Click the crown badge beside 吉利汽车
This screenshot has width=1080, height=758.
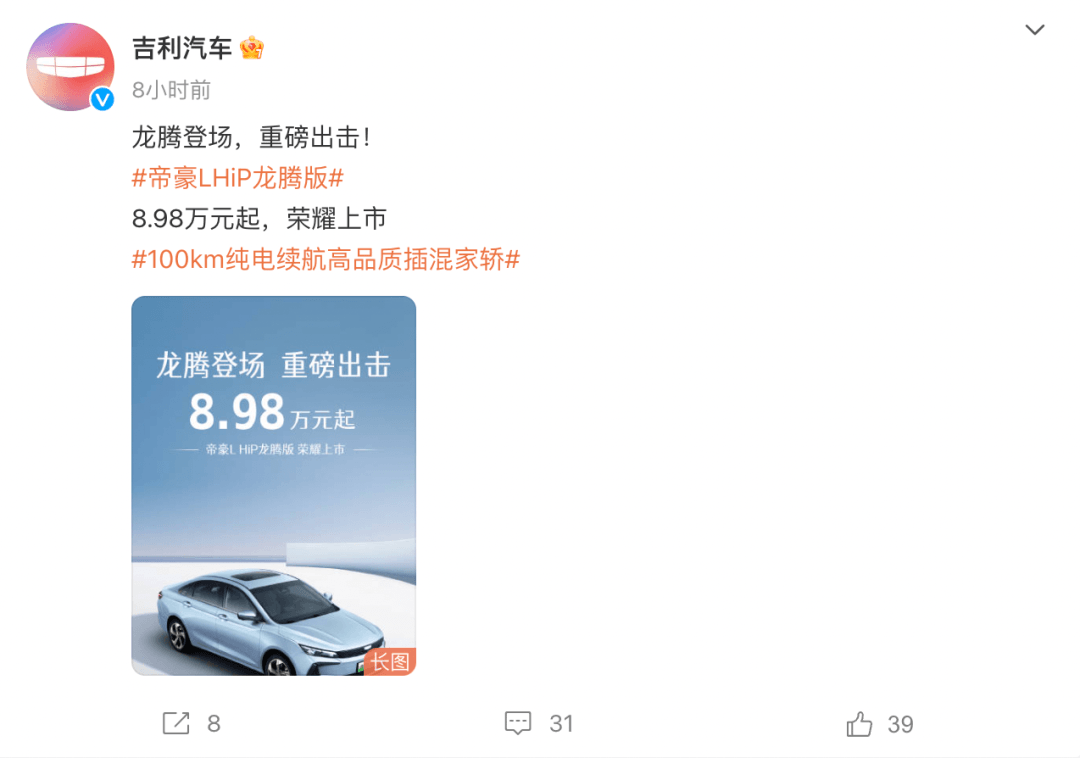tap(251, 48)
